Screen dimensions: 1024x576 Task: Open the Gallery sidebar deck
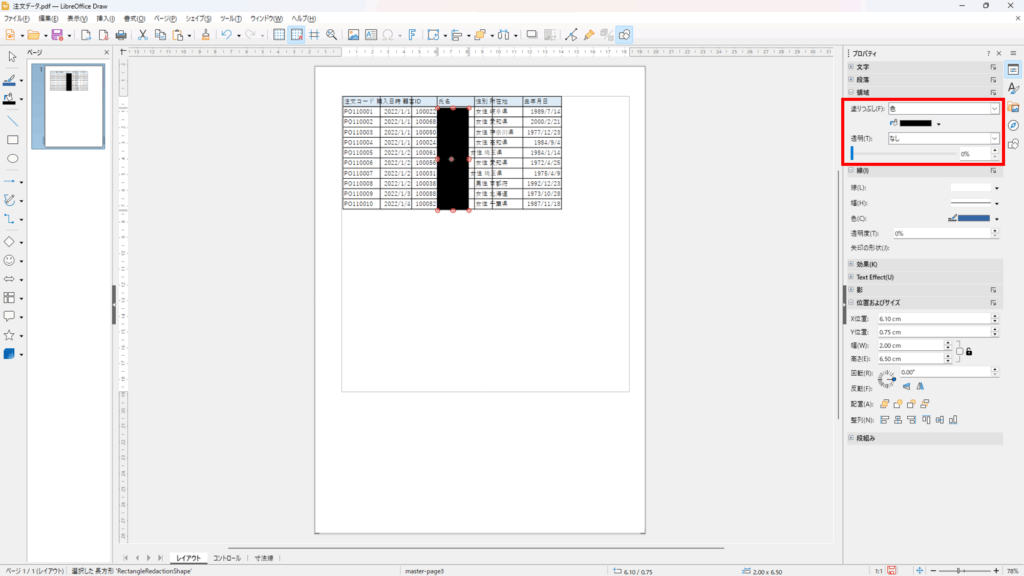pos(1012,107)
